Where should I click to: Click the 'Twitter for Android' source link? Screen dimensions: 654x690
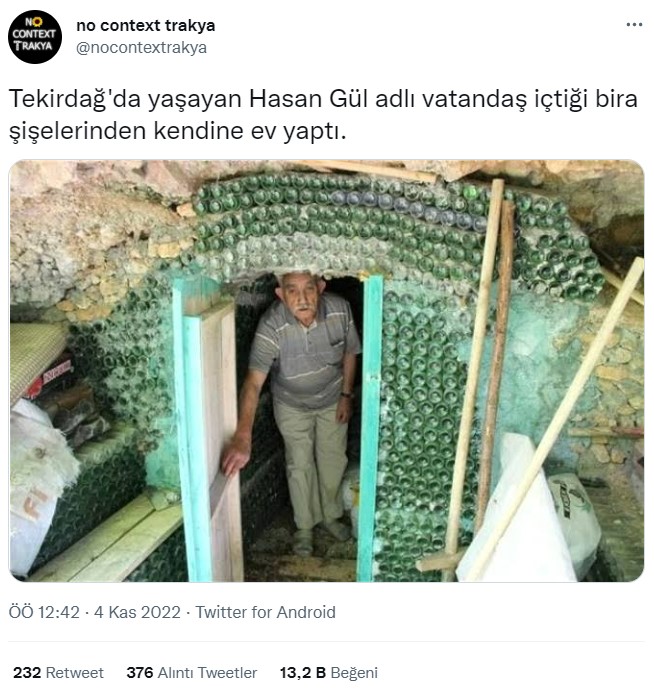click(265, 612)
